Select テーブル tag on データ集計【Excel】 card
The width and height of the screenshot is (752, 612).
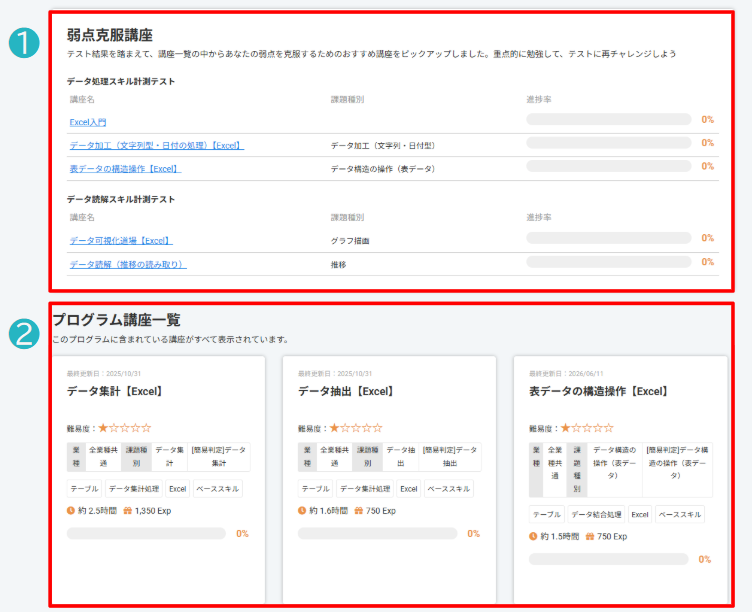coord(84,489)
